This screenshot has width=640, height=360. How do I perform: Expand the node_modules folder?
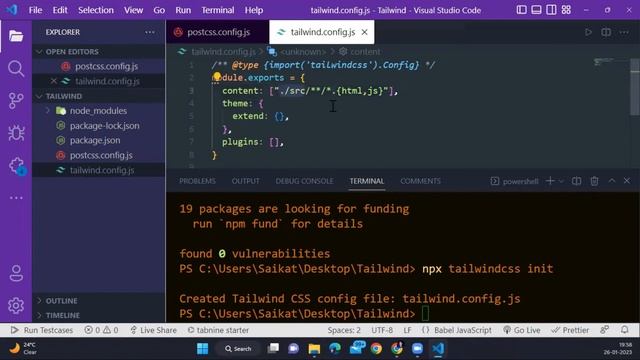[x=99, y=111]
